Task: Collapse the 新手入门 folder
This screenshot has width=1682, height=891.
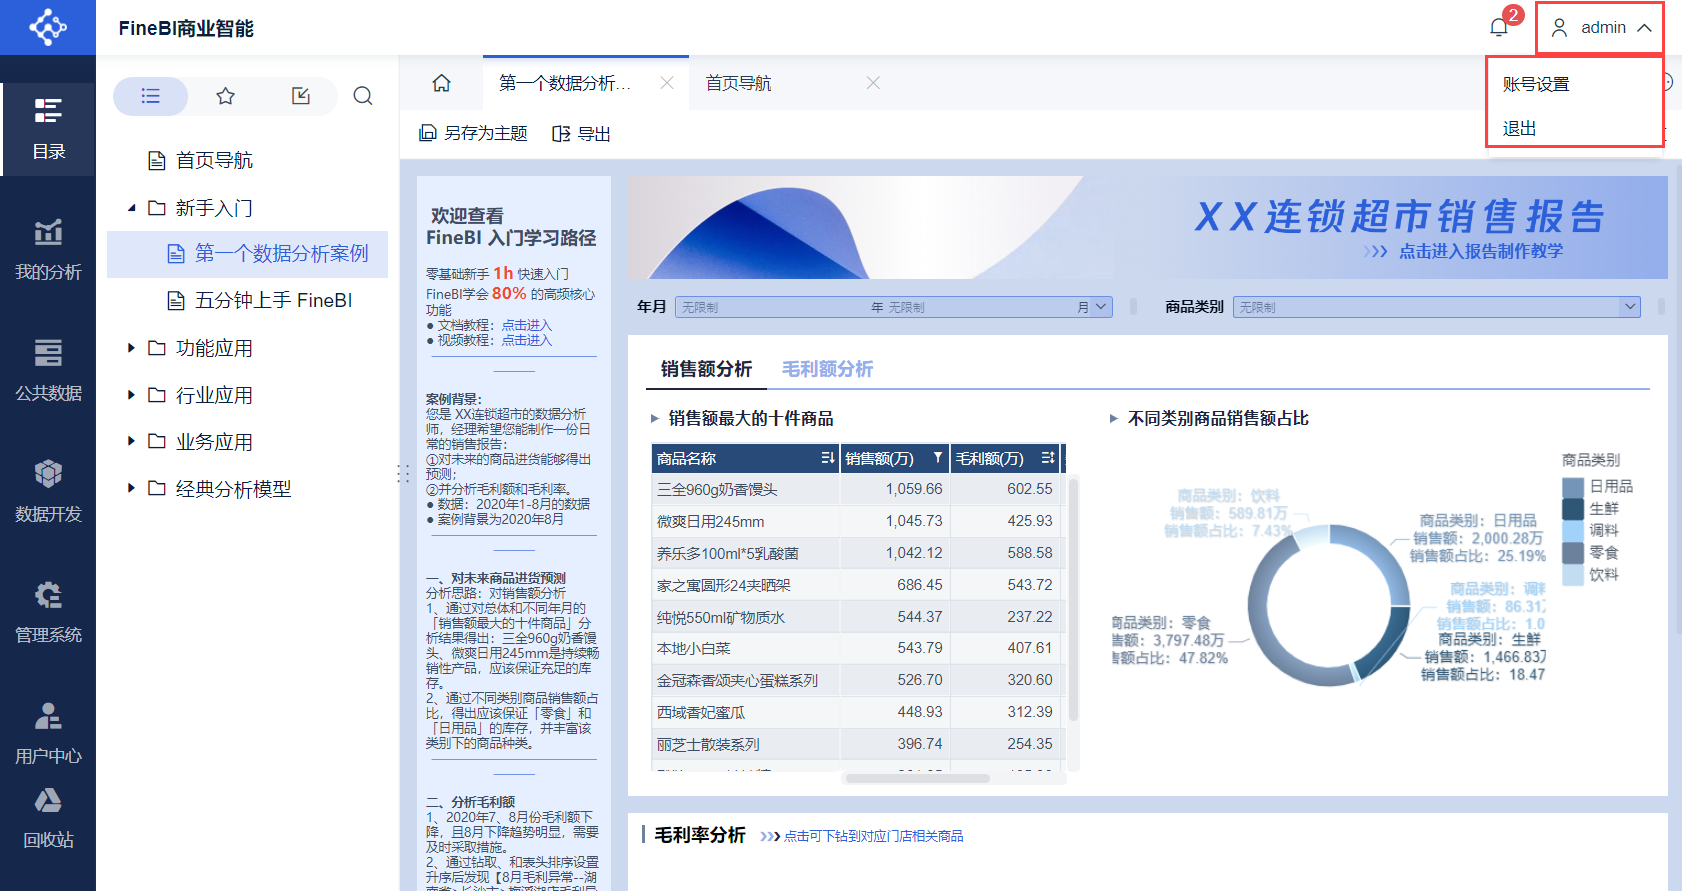Action: coord(131,208)
